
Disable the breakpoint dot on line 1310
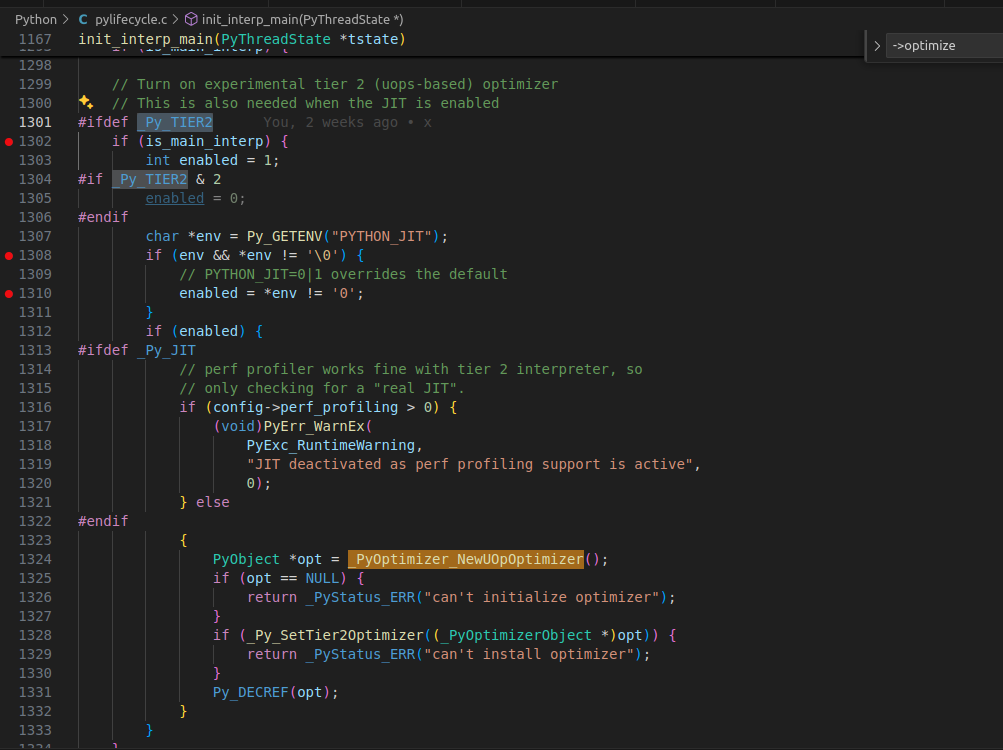(x=9, y=294)
